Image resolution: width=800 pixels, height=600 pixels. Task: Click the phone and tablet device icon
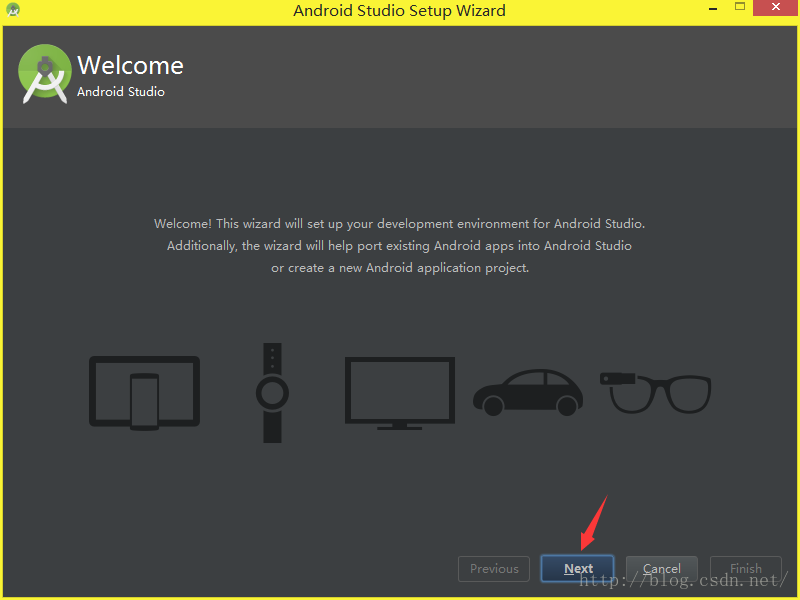[144, 393]
